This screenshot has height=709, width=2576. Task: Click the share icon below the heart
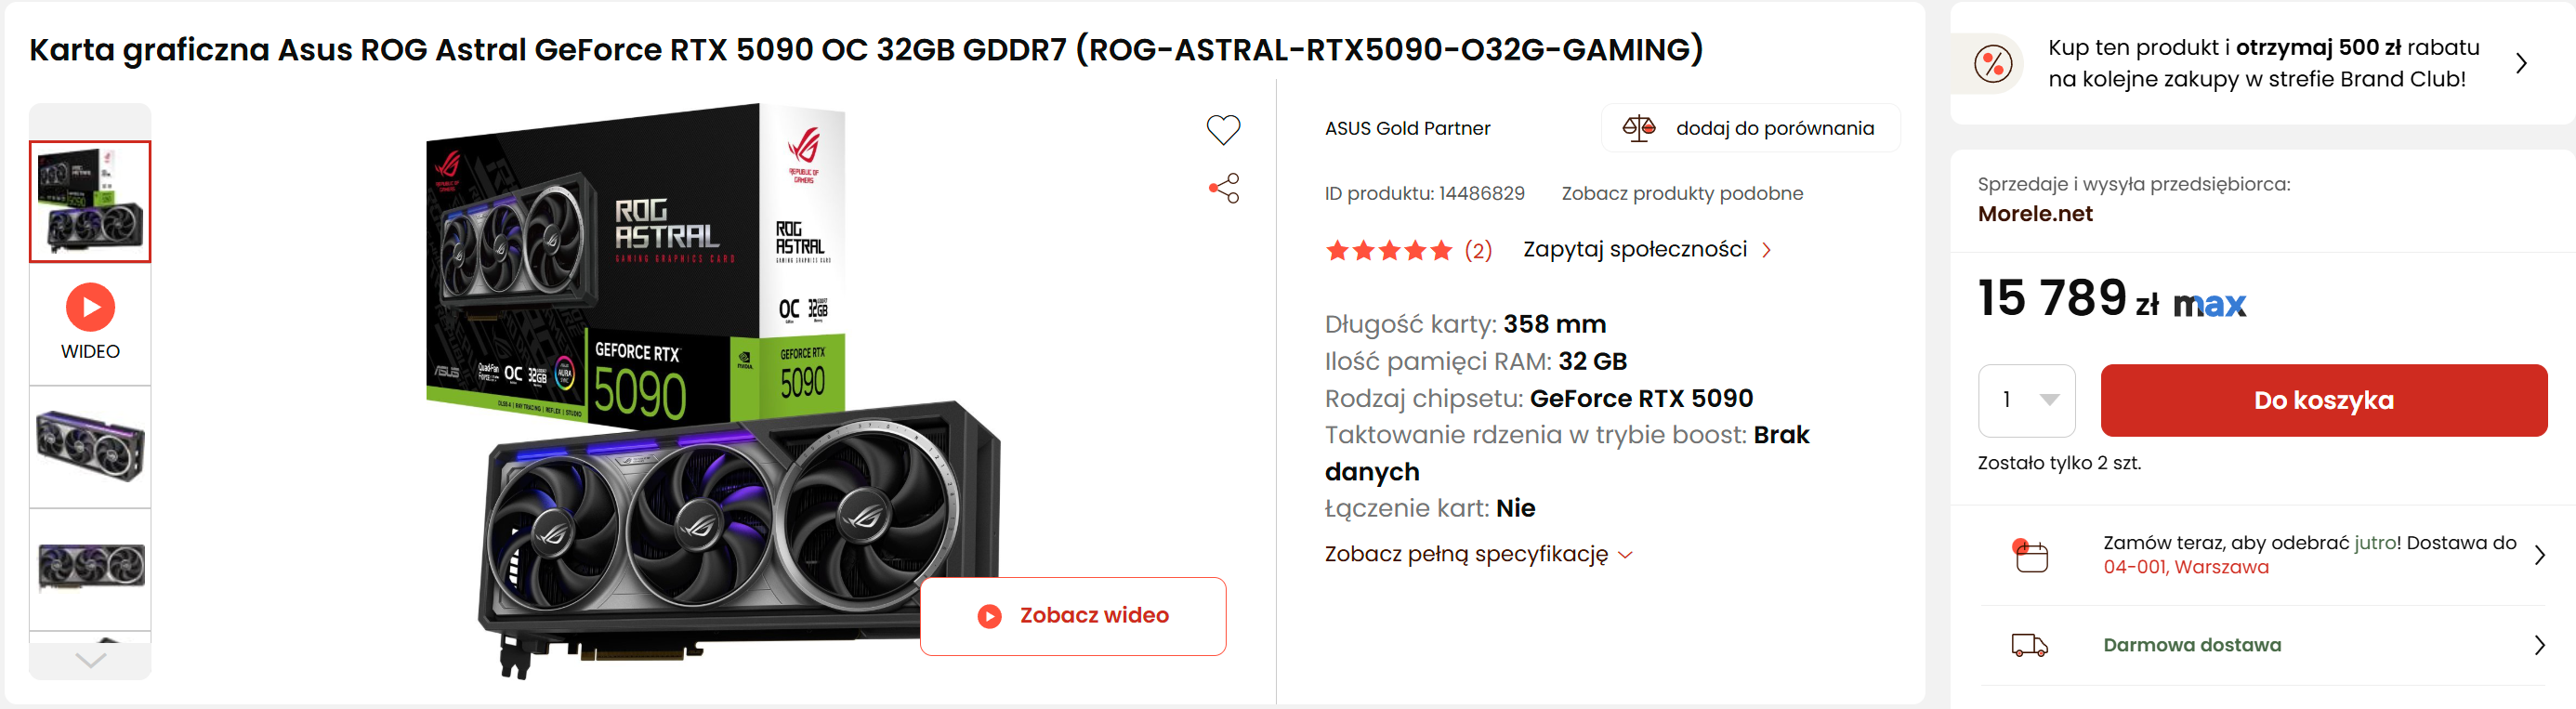tap(1224, 188)
